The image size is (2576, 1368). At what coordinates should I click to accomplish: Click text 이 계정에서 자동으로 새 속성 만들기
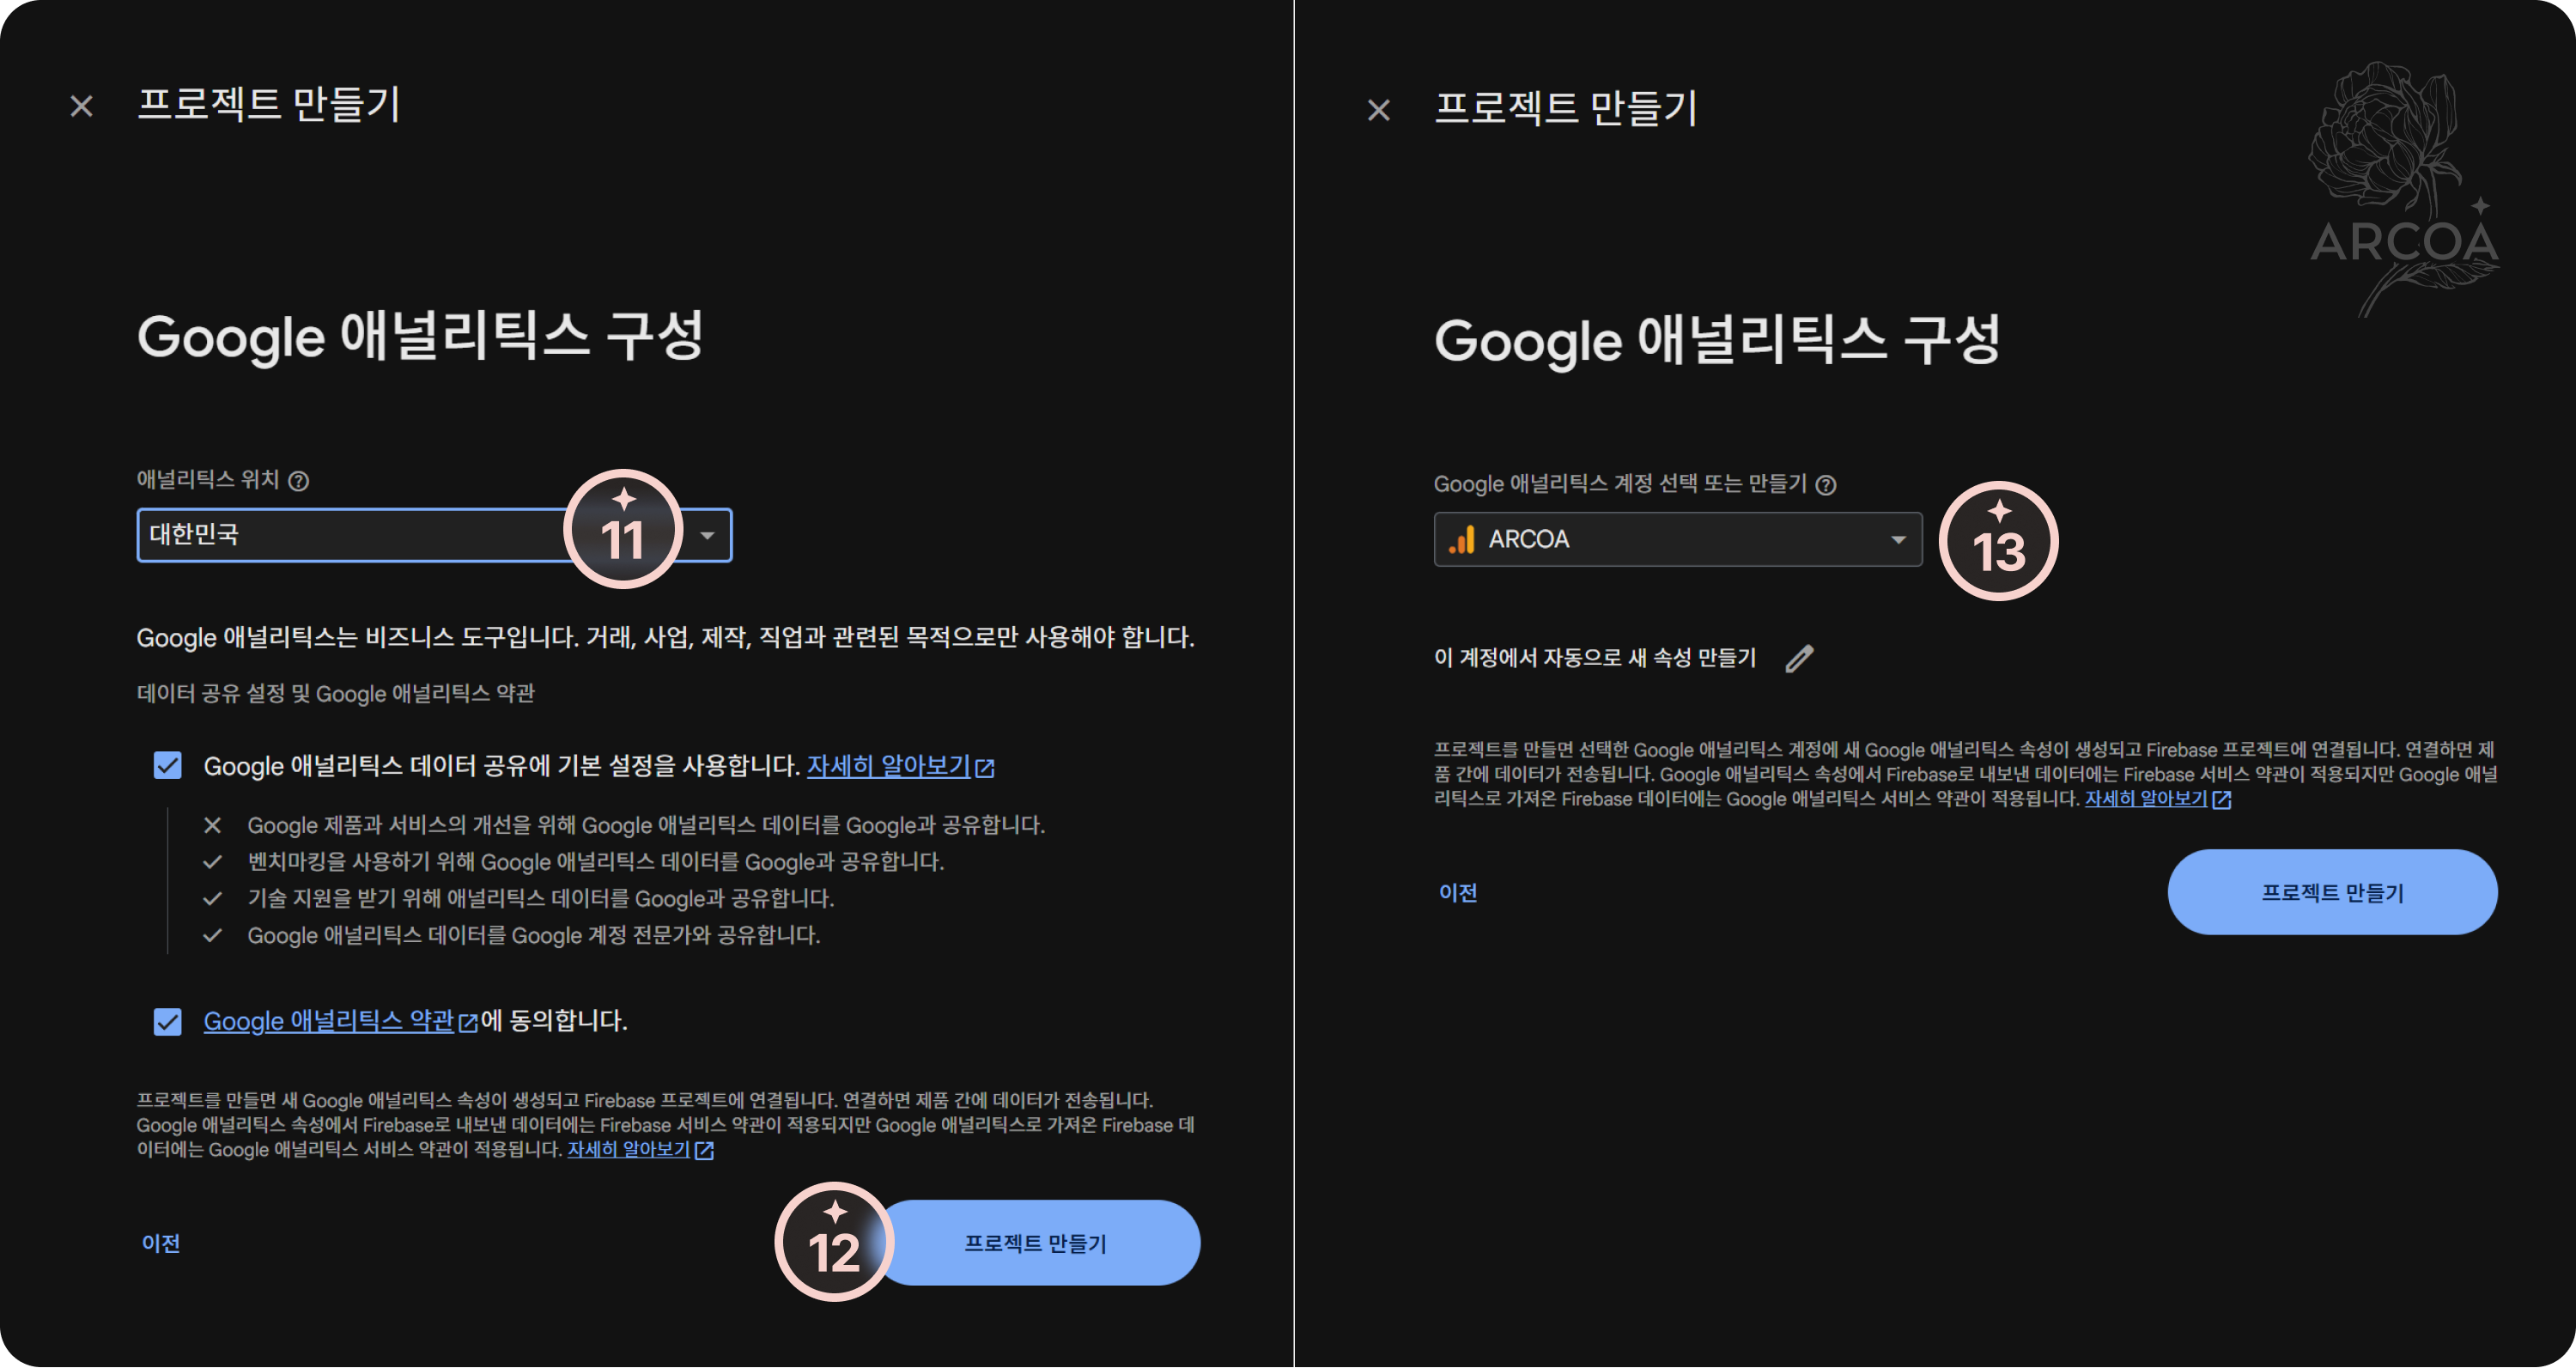(x=1595, y=658)
